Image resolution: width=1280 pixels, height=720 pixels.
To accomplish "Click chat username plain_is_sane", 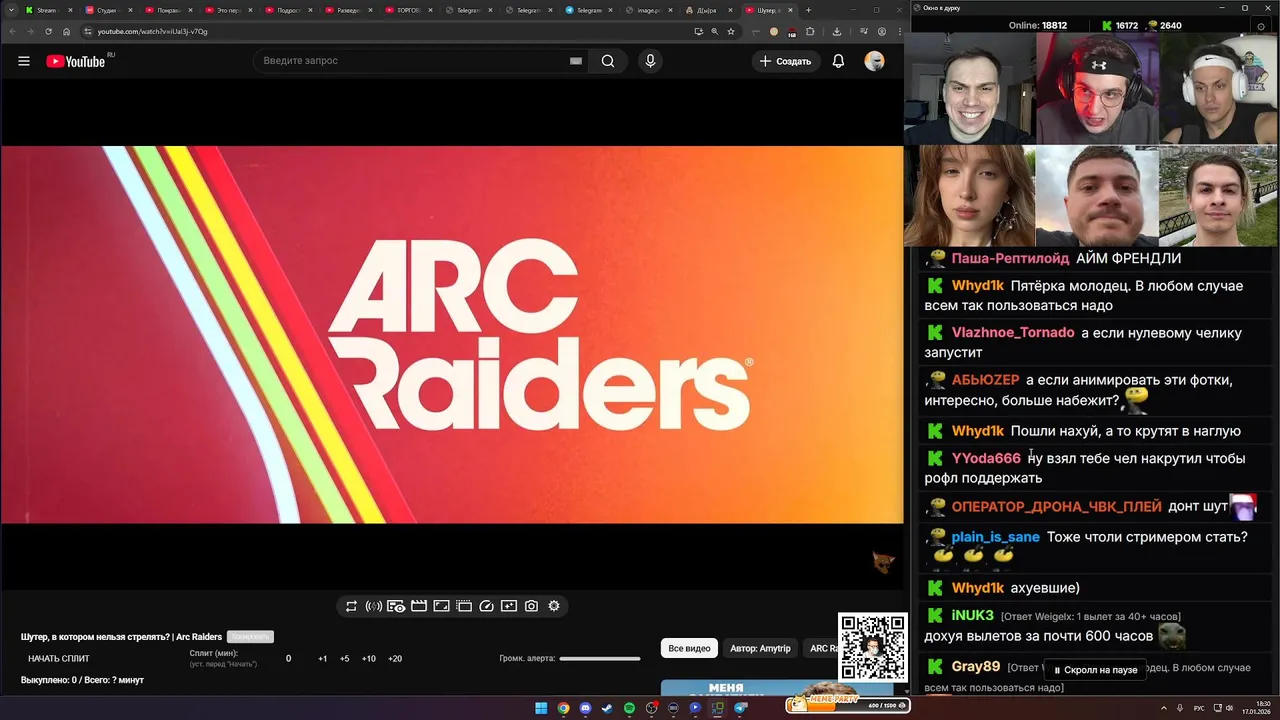I will coord(995,537).
